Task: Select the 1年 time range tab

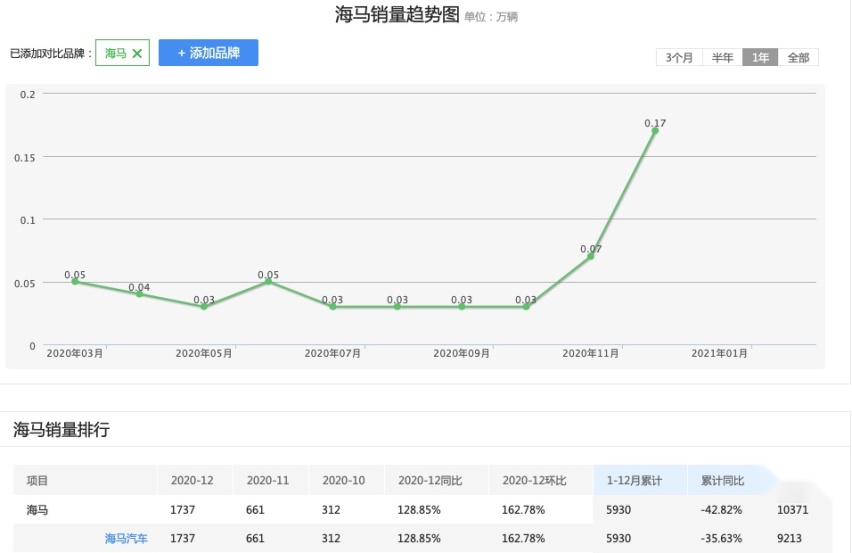Action: click(x=760, y=58)
